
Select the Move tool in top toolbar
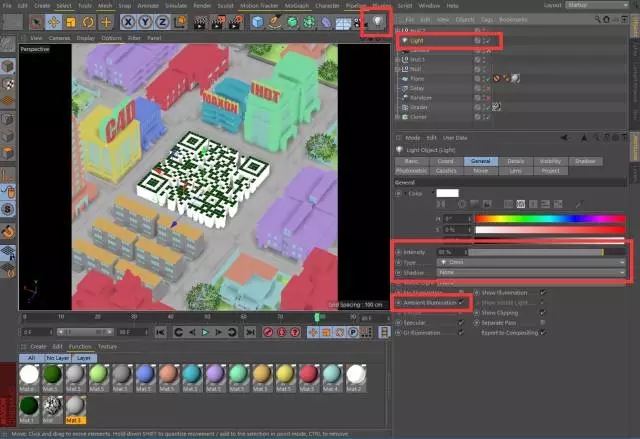tap(54, 21)
